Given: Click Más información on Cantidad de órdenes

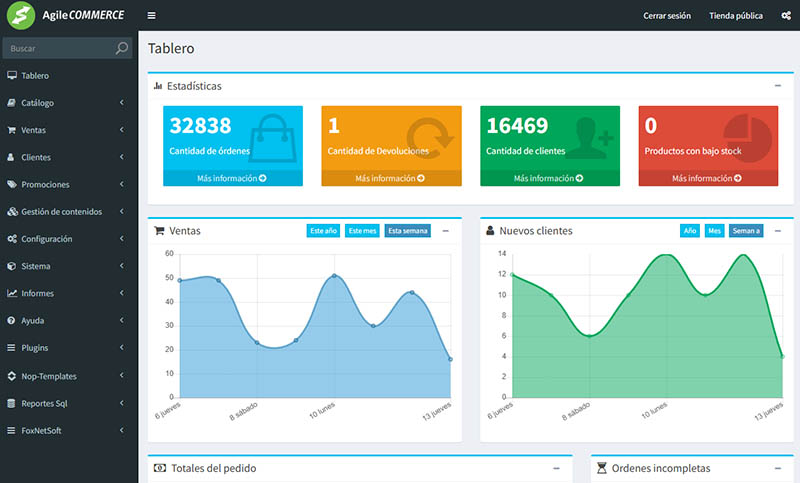Looking at the screenshot, I should click(x=233, y=178).
